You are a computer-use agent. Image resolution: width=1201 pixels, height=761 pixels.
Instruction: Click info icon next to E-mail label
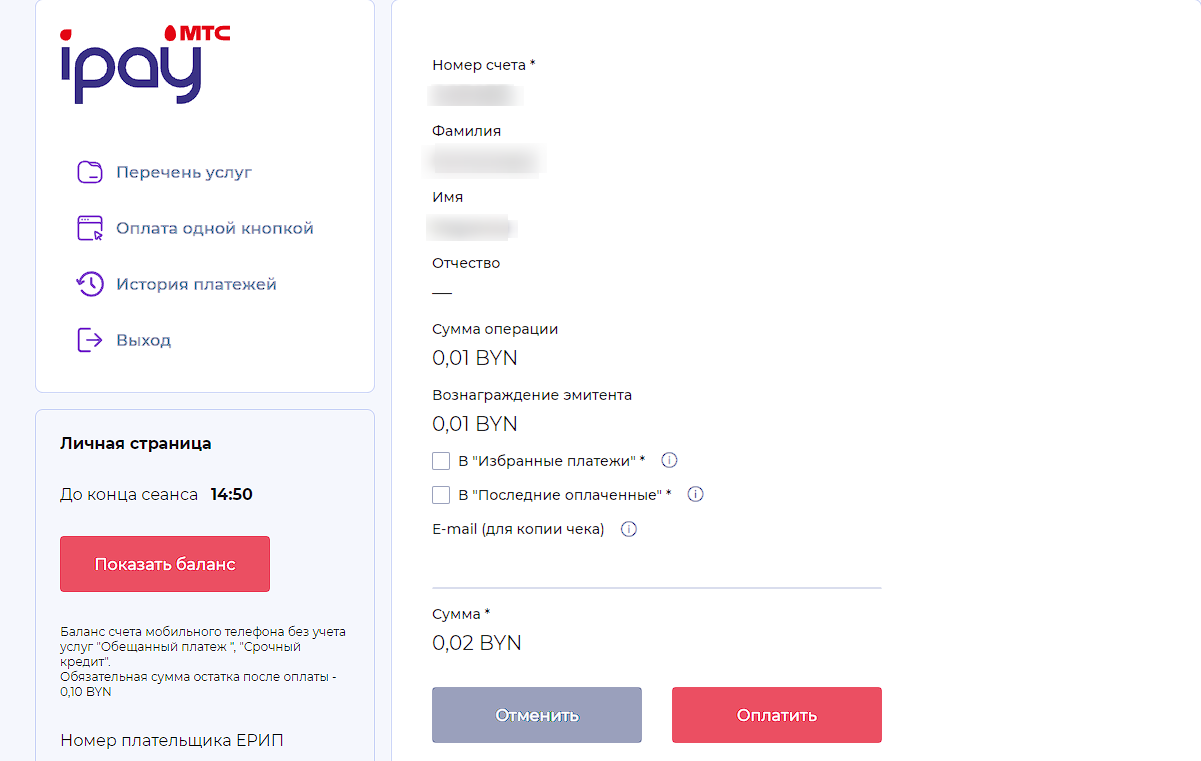(629, 530)
